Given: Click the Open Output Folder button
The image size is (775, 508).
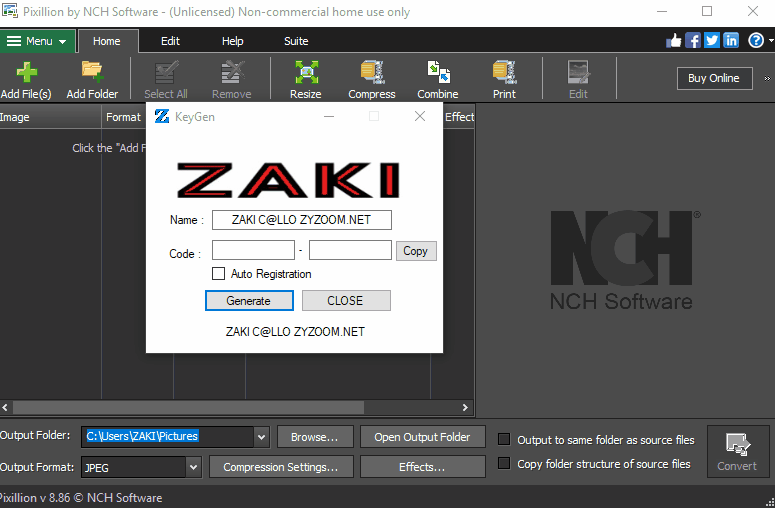Looking at the screenshot, I should click(423, 437).
